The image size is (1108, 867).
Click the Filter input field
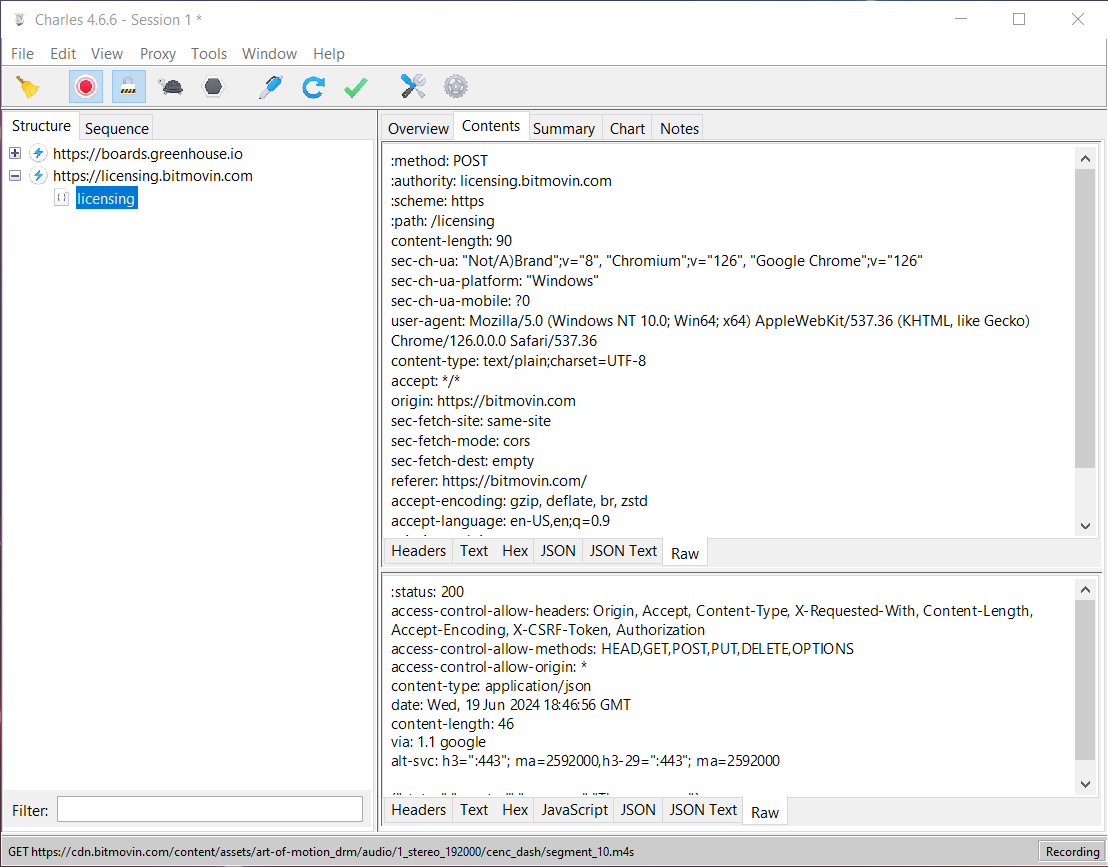tap(210, 810)
